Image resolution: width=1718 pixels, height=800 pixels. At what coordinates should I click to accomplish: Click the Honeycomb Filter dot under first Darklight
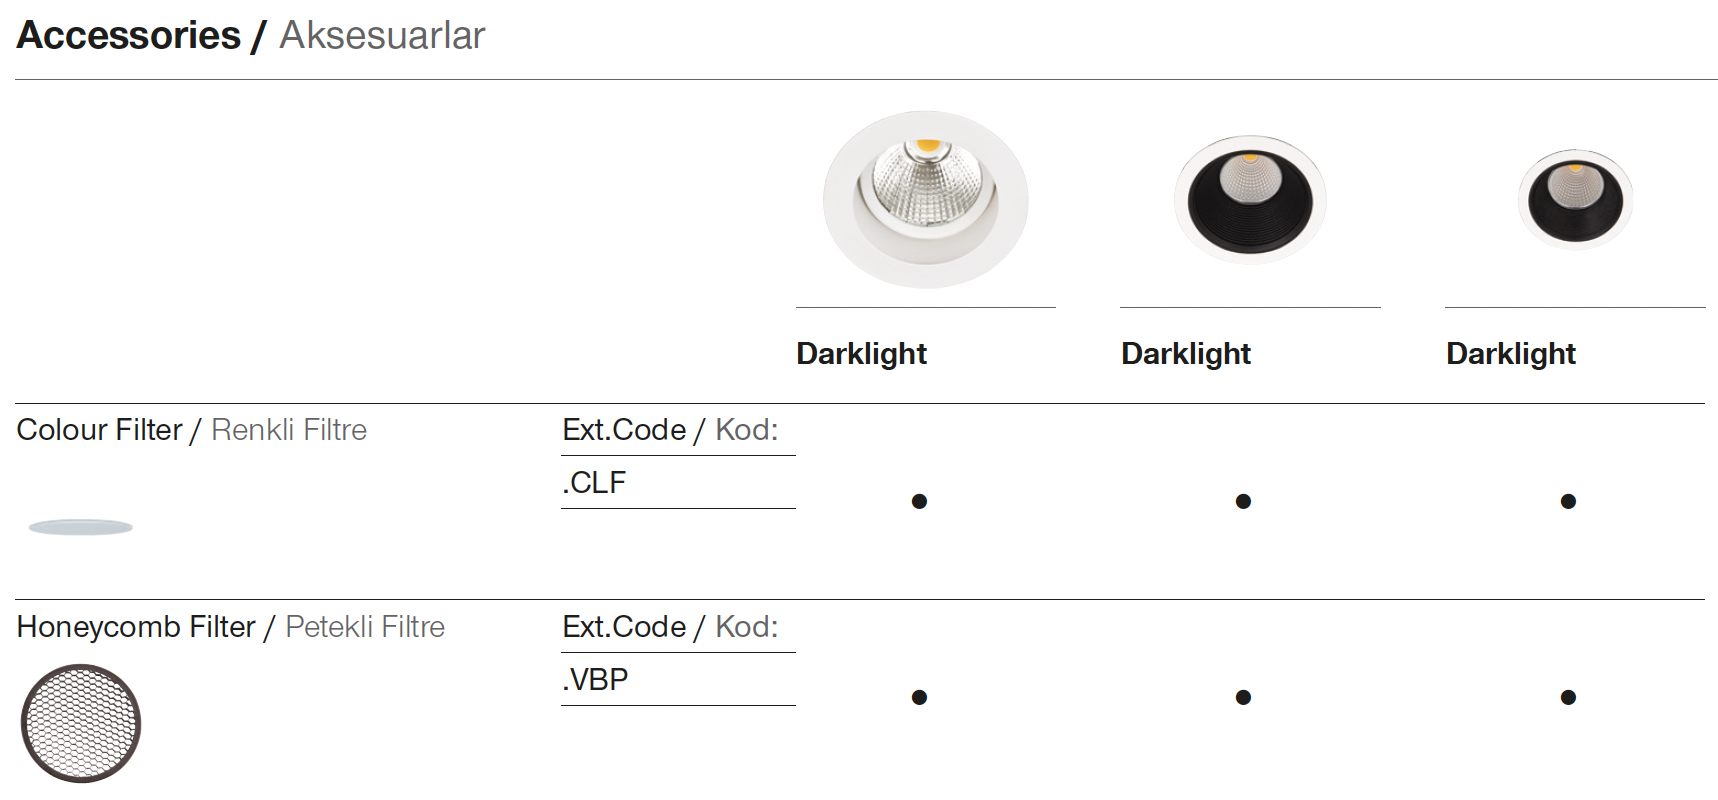pos(919,697)
